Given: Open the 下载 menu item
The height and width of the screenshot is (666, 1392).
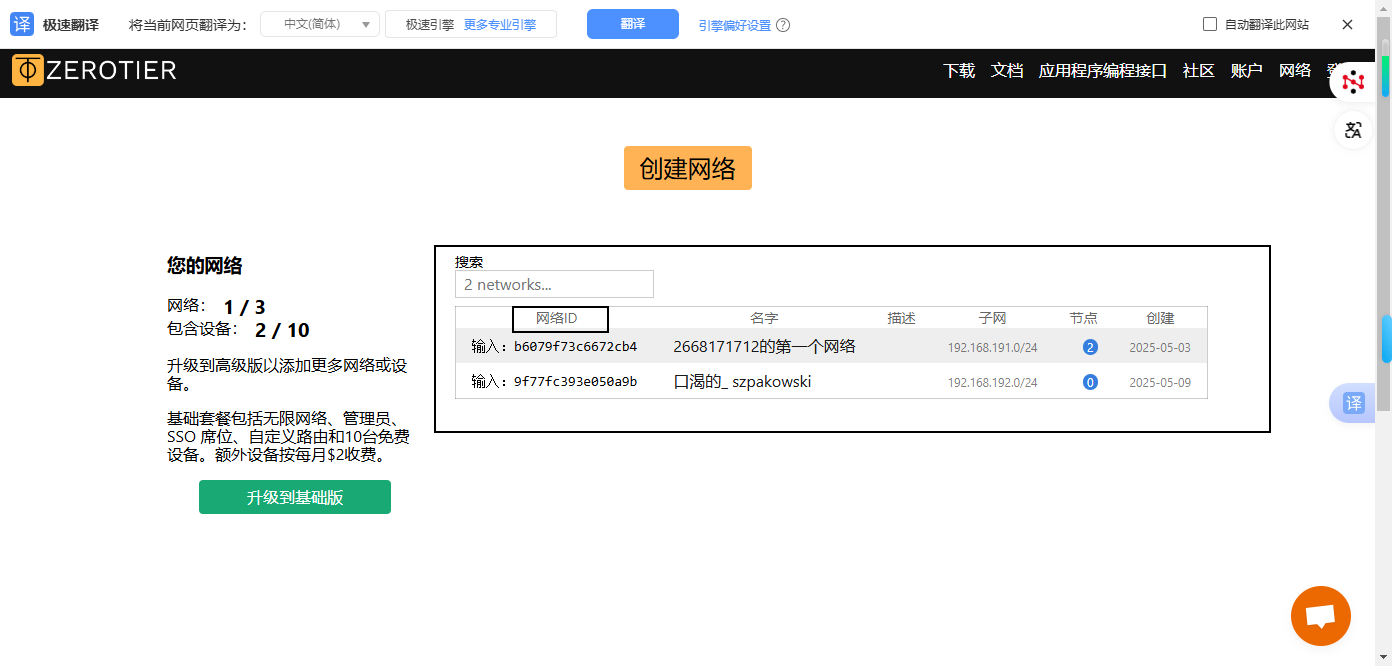Looking at the screenshot, I should click(959, 71).
